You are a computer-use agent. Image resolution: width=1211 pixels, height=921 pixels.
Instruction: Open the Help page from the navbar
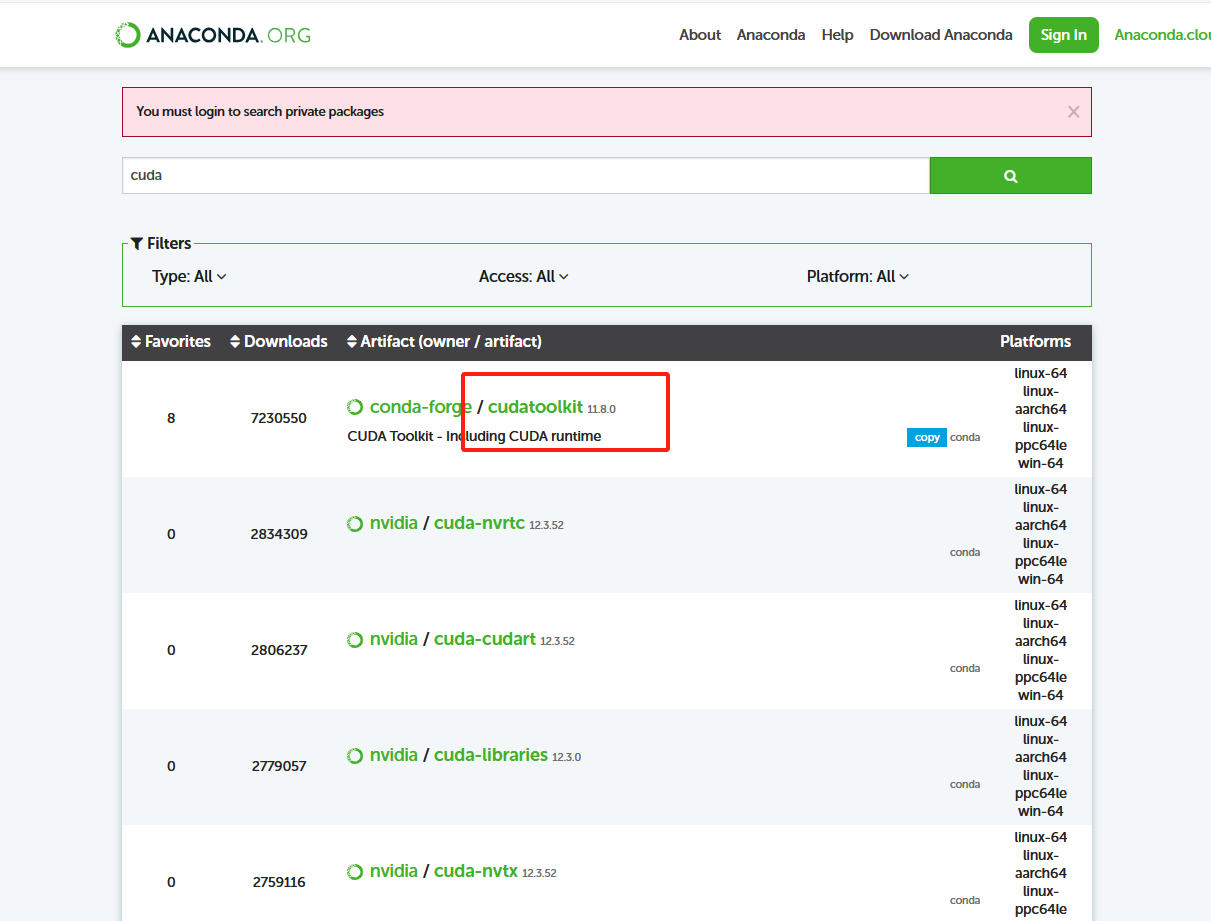click(838, 35)
